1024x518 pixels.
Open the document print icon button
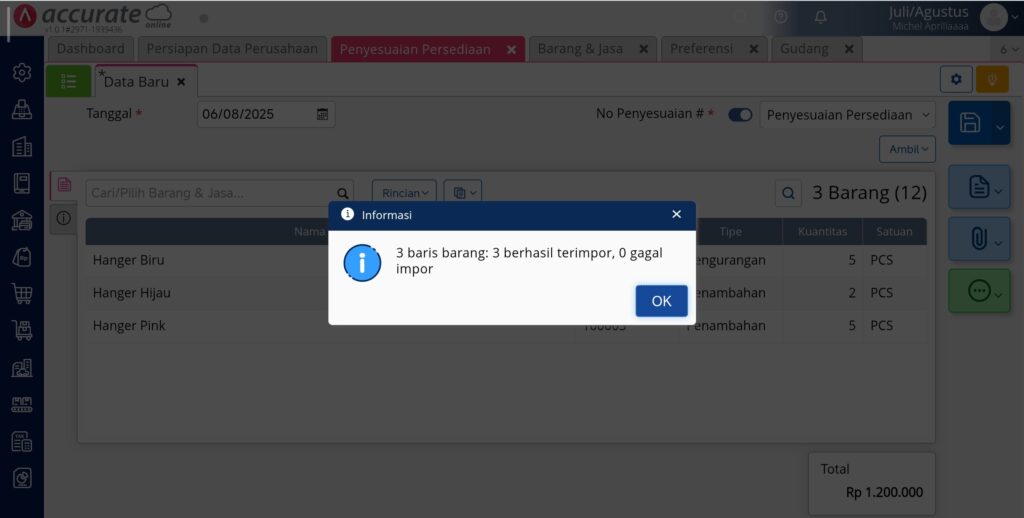[x=978, y=187]
